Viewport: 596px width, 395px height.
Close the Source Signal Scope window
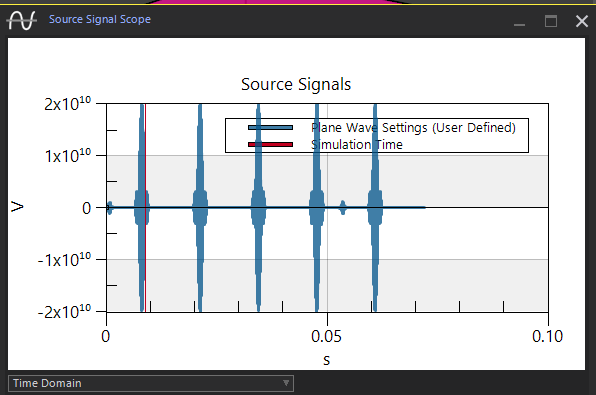[x=582, y=21]
